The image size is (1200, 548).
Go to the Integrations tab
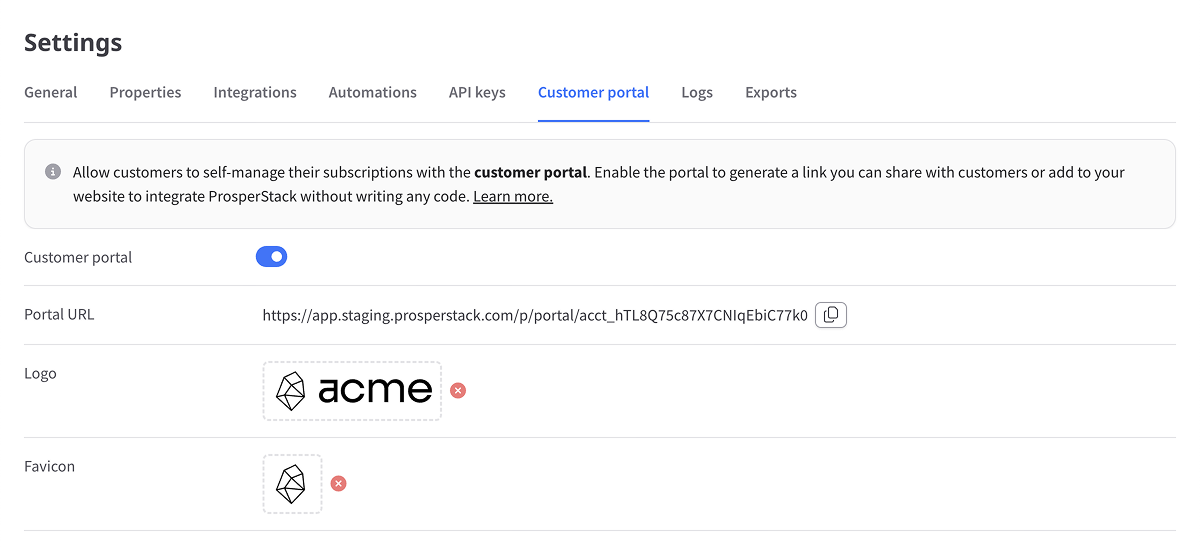tap(255, 92)
